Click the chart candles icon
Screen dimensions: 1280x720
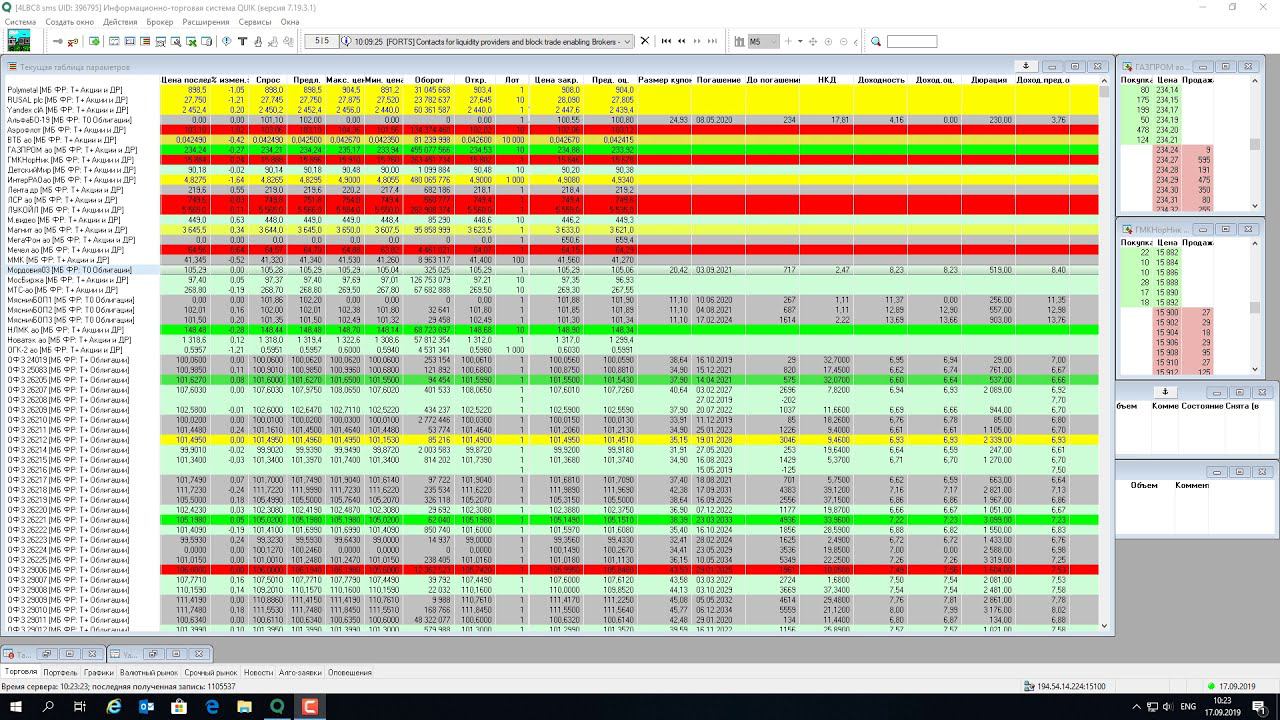coord(739,41)
